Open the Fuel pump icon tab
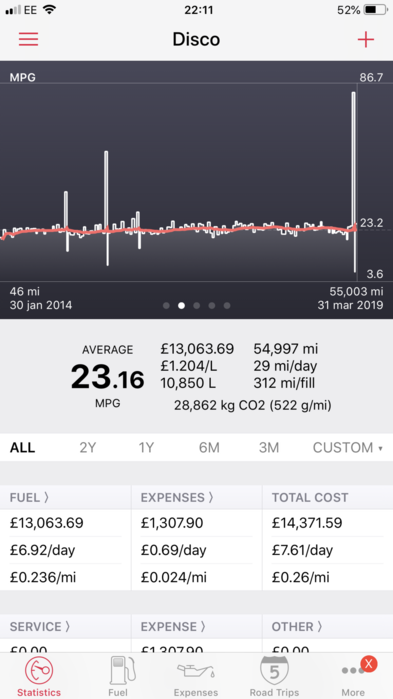 [x=118, y=670]
